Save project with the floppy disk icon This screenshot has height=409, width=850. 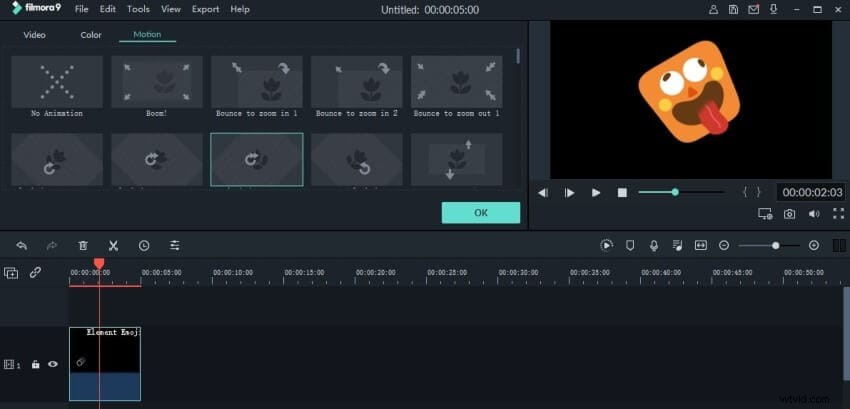(x=733, y=9)
